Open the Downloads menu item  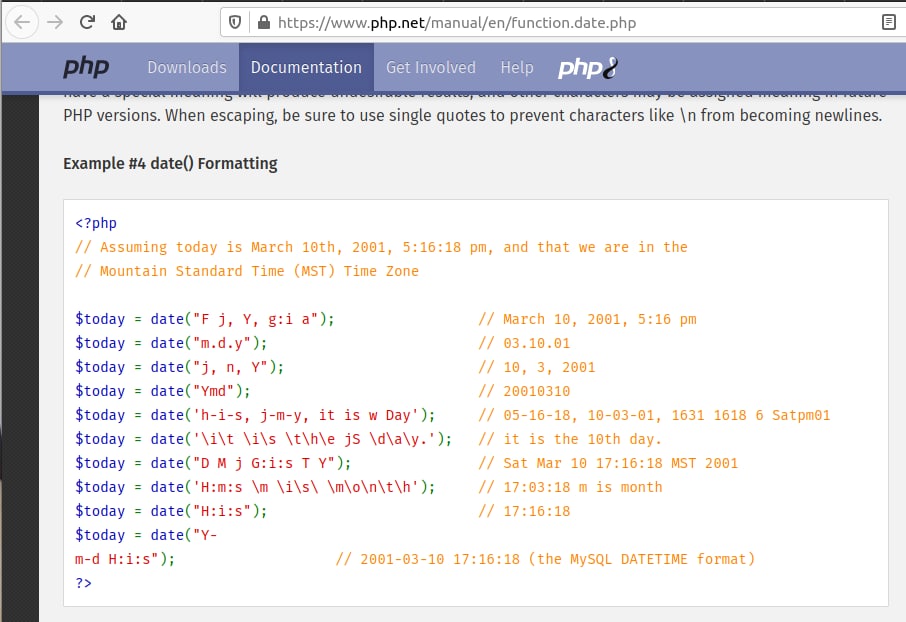coord(187,68)
